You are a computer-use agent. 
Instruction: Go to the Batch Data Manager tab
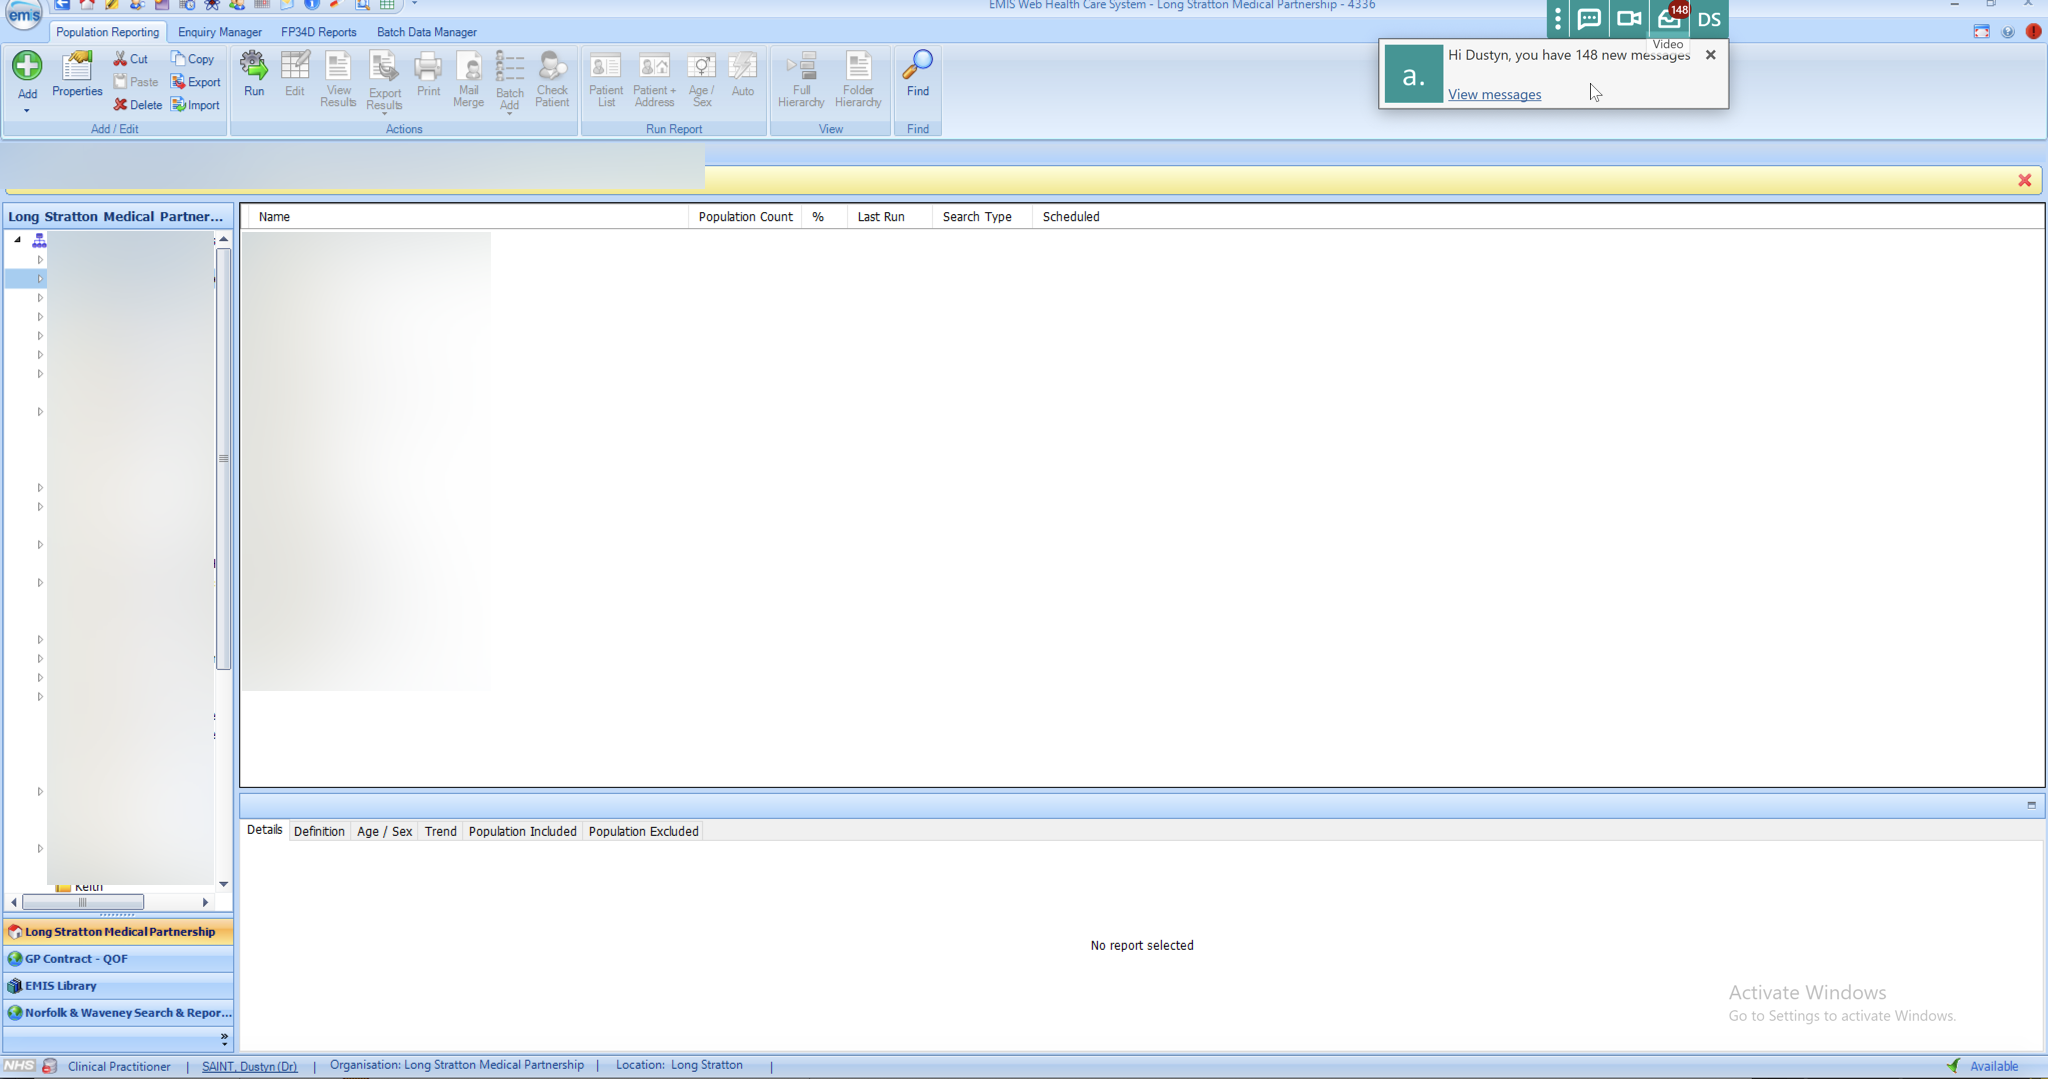tap(427, 32)
